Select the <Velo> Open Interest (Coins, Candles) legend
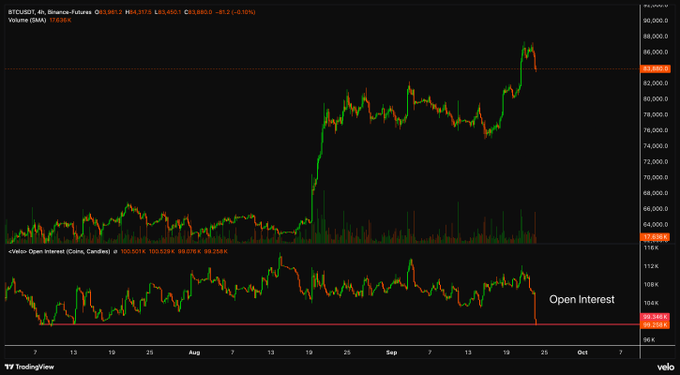 click(59, 251)
